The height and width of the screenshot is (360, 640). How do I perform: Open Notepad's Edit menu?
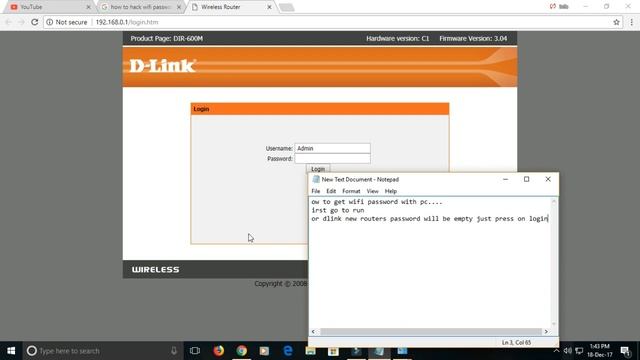331,191
